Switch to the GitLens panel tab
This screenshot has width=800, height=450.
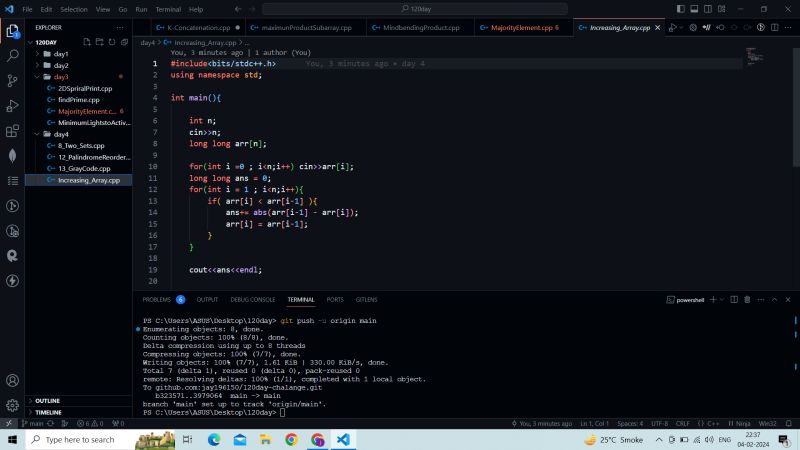click(x=366, y=300)
